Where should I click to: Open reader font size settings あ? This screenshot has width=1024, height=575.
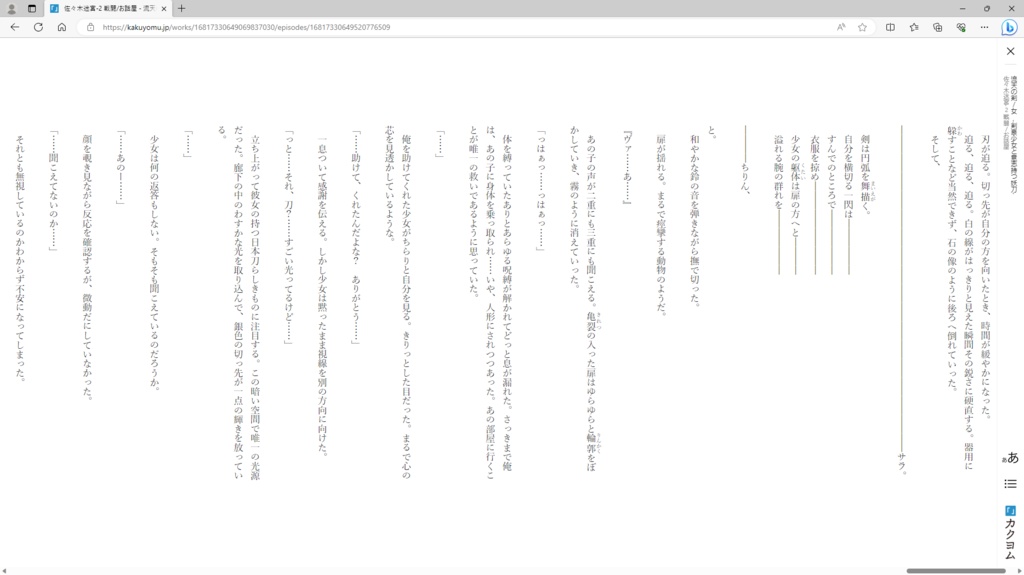(1010, 457)
